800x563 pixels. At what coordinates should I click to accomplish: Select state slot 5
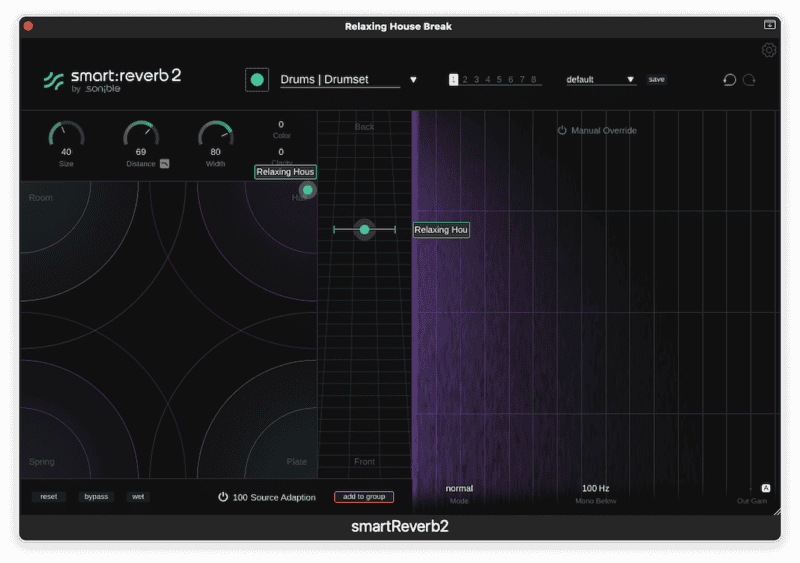coord(499,80)
